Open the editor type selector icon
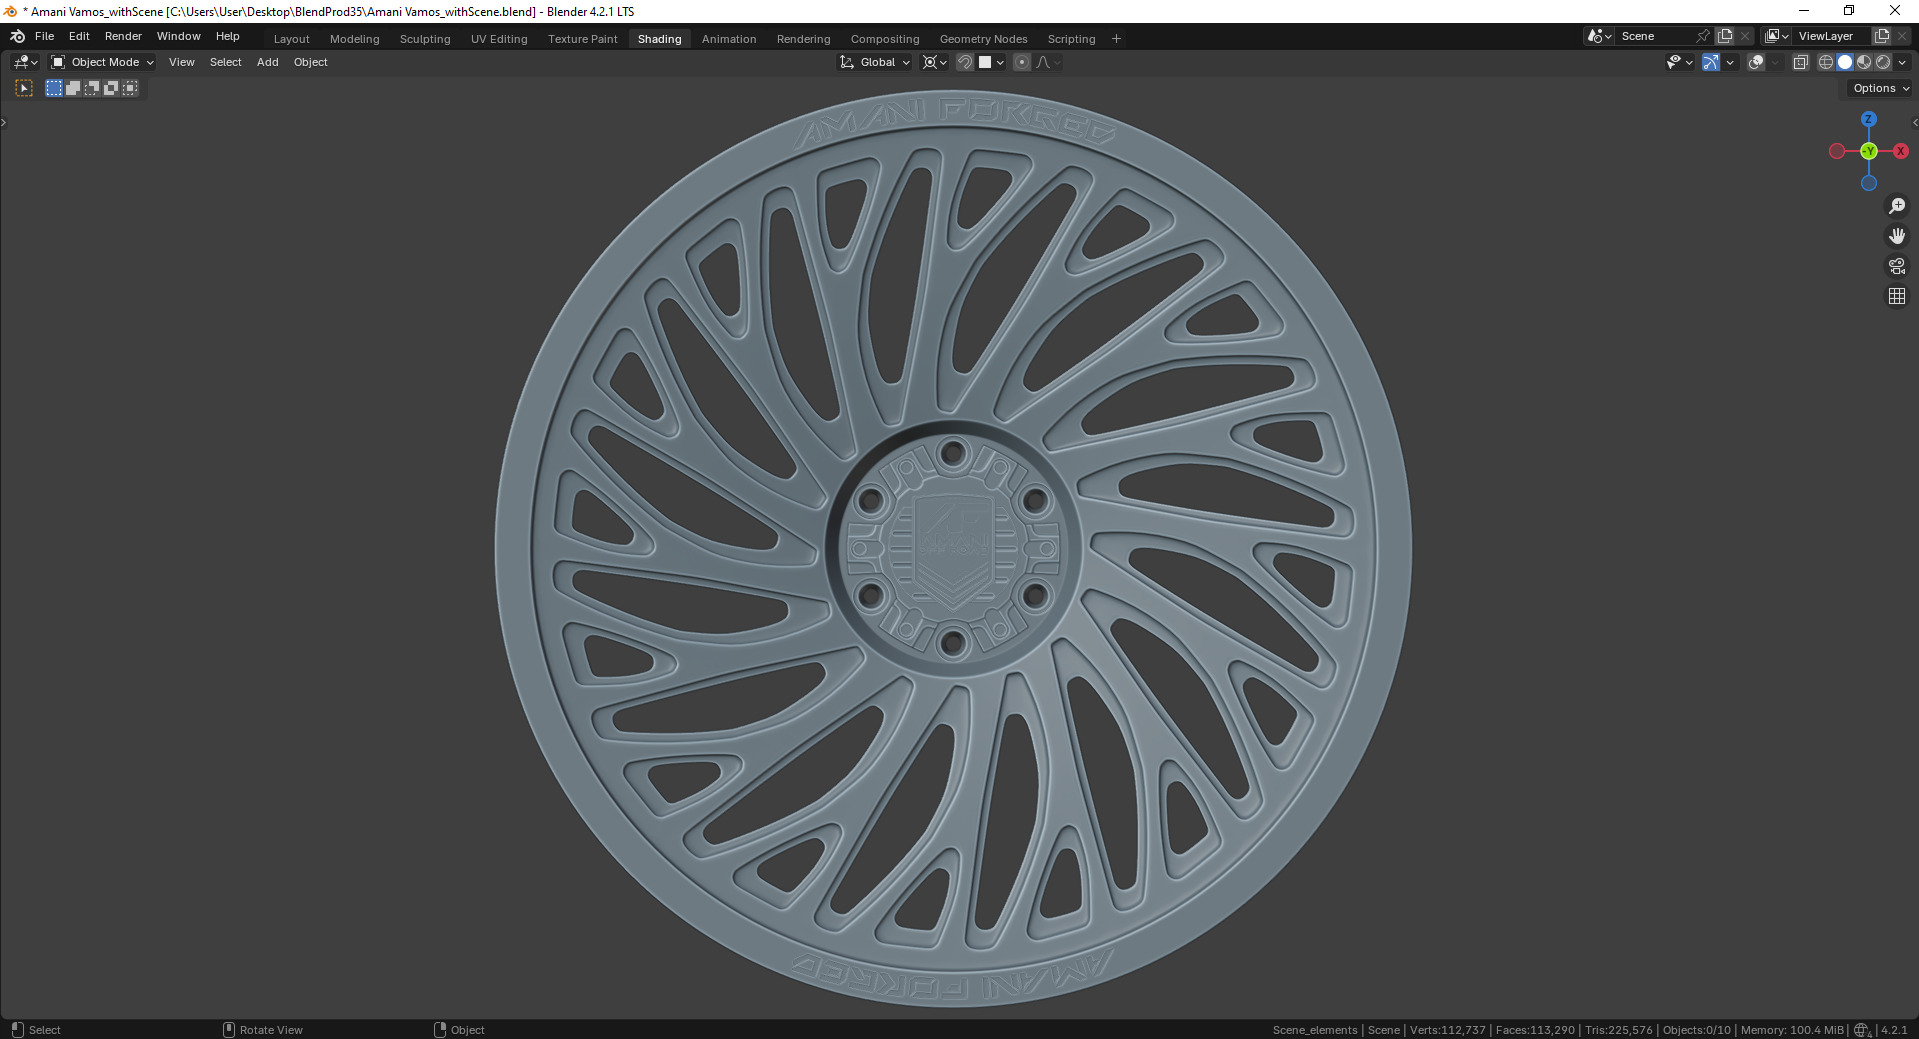This screenshot has width=1919, height=1039. [x=26, y=62]
